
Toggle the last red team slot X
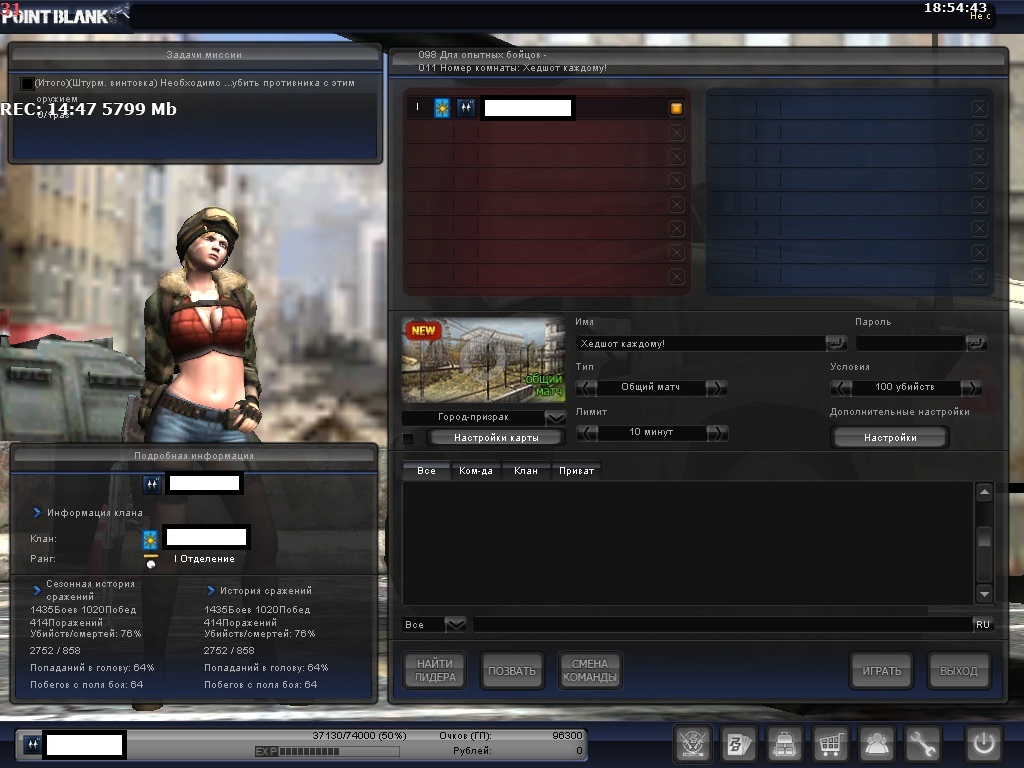676,277
